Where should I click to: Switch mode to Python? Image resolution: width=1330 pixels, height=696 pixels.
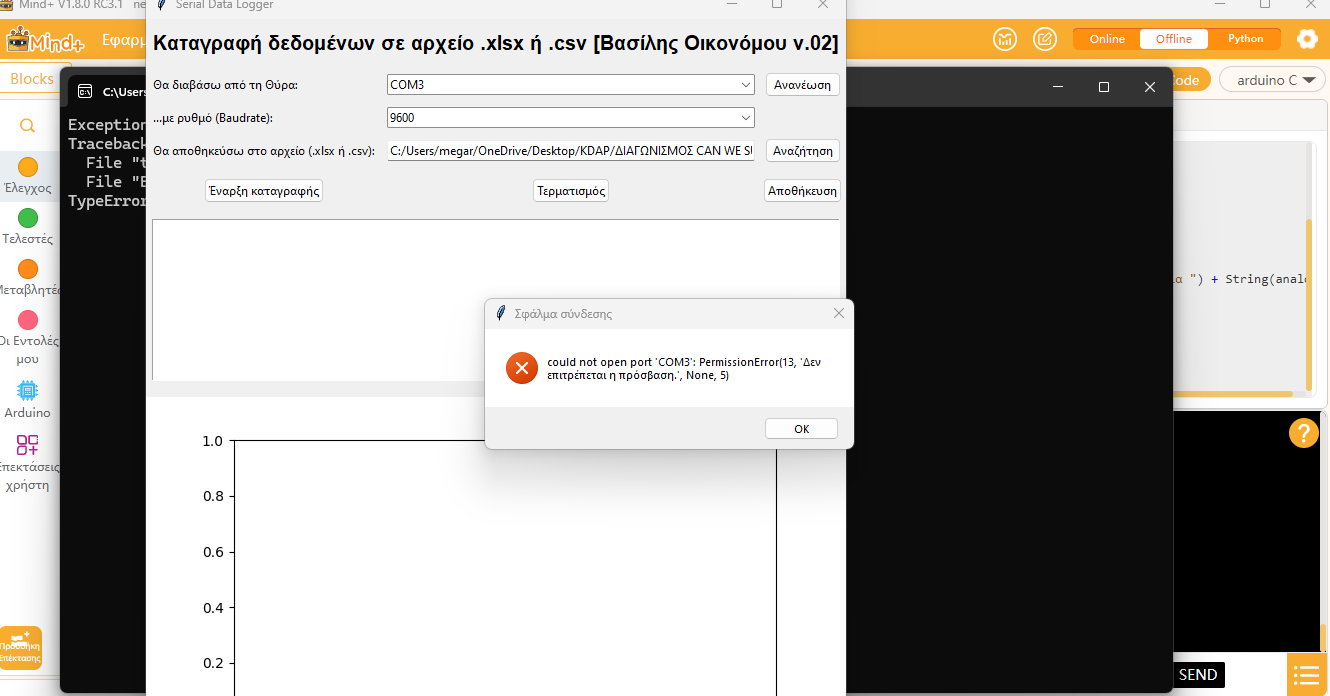(x=1245, y=39)
